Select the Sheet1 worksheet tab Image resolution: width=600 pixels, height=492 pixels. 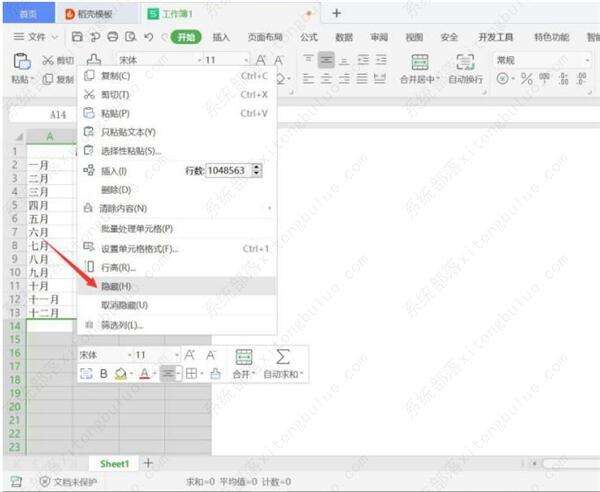tap(114, 464)
